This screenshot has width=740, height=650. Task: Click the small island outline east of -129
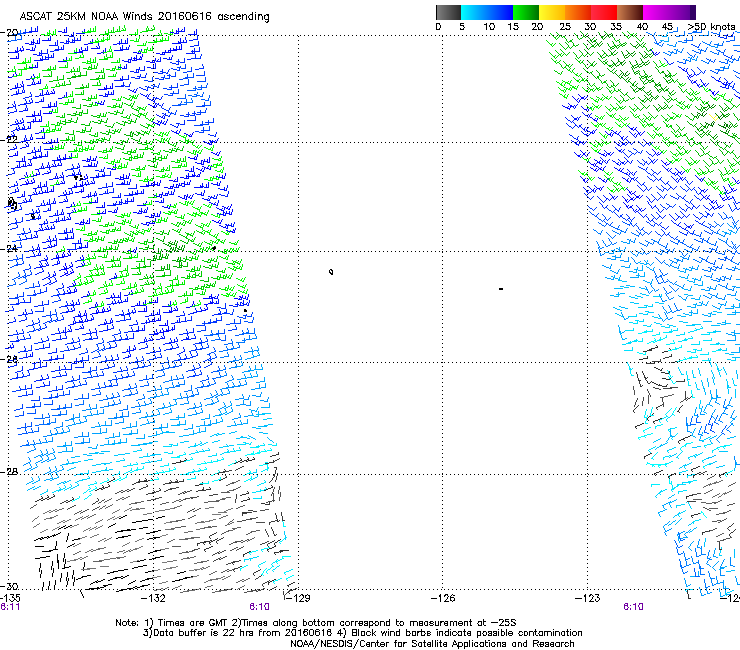[x=331, y=271]
